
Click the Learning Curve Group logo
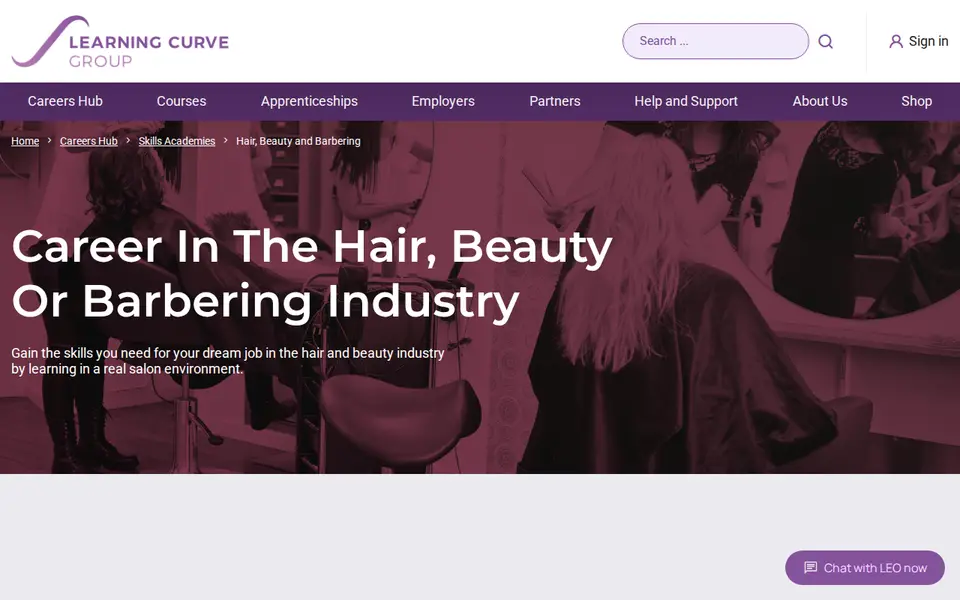click(x=120, y=41)
